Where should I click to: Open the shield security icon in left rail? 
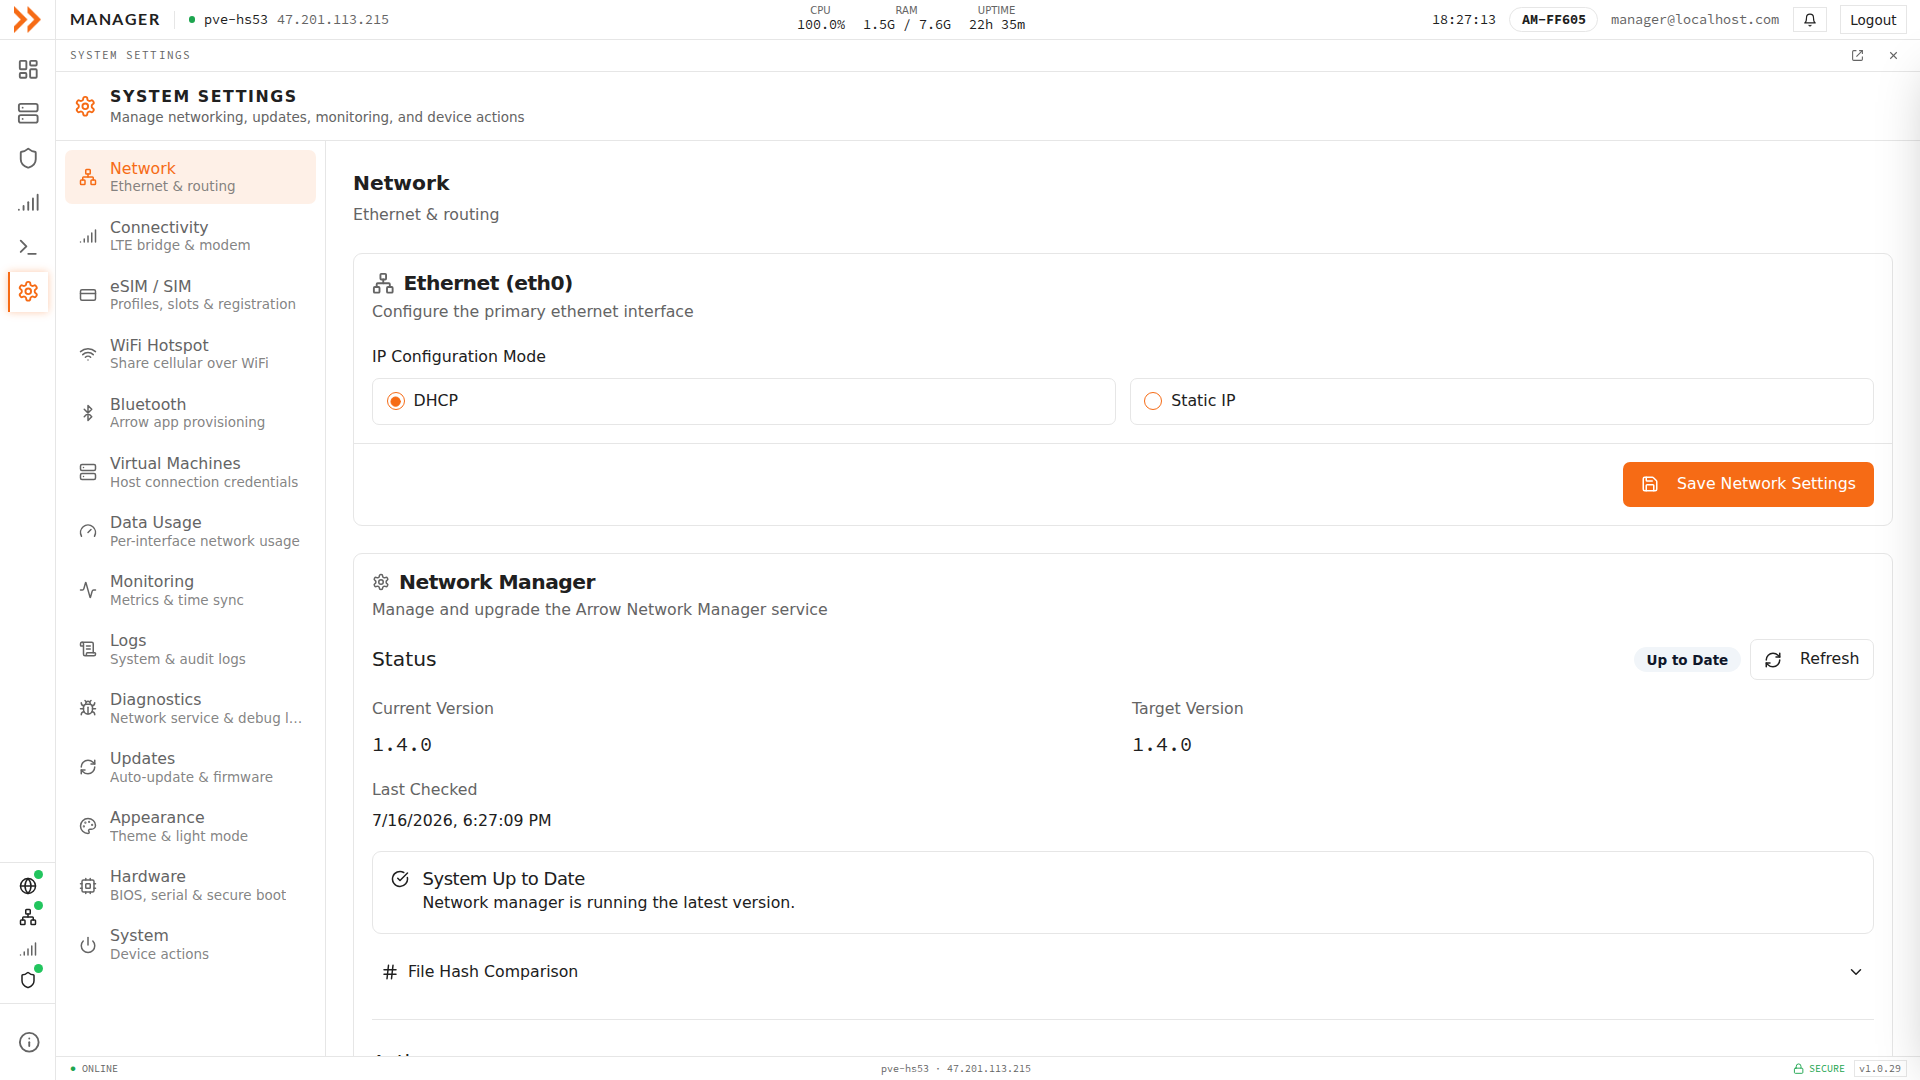pyautogui.click(x=28, y=158)
